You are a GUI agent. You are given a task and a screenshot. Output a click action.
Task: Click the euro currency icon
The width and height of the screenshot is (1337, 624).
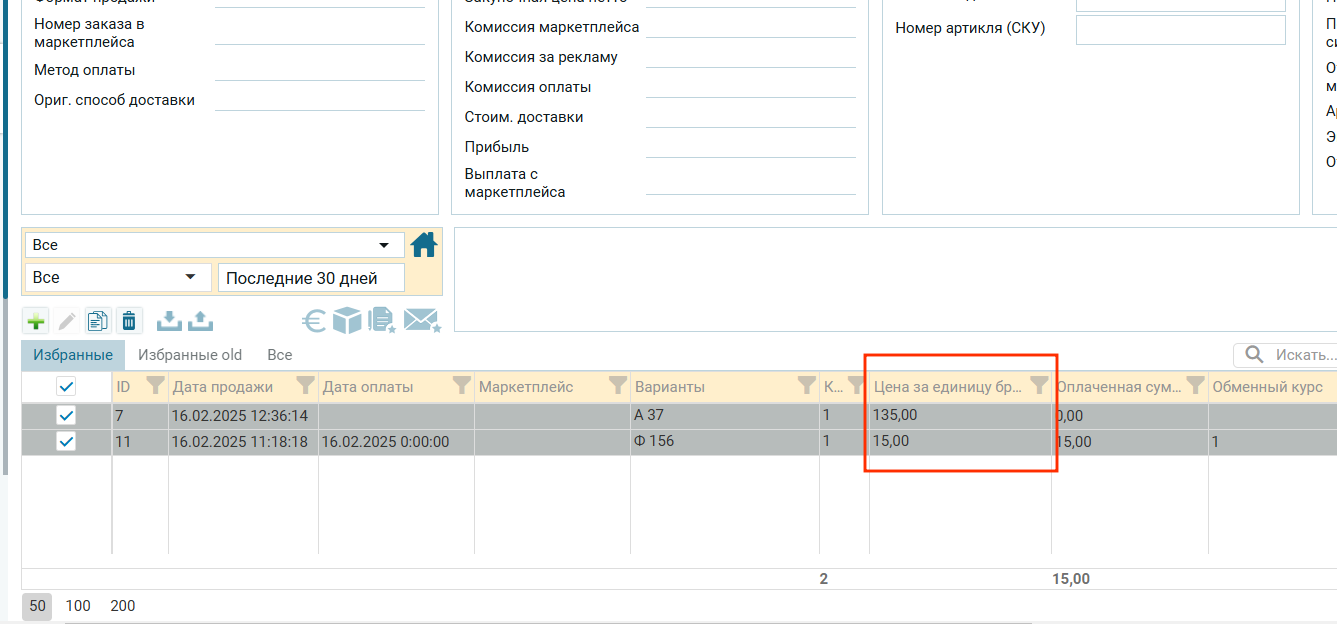tap(314, 321)
